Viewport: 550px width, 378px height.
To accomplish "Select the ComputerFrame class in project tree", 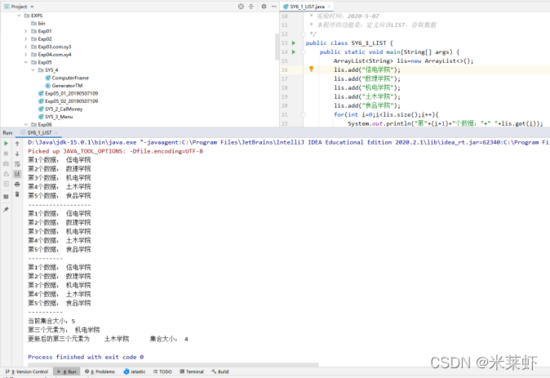I will pyautogui.click(x=67, y=77).
